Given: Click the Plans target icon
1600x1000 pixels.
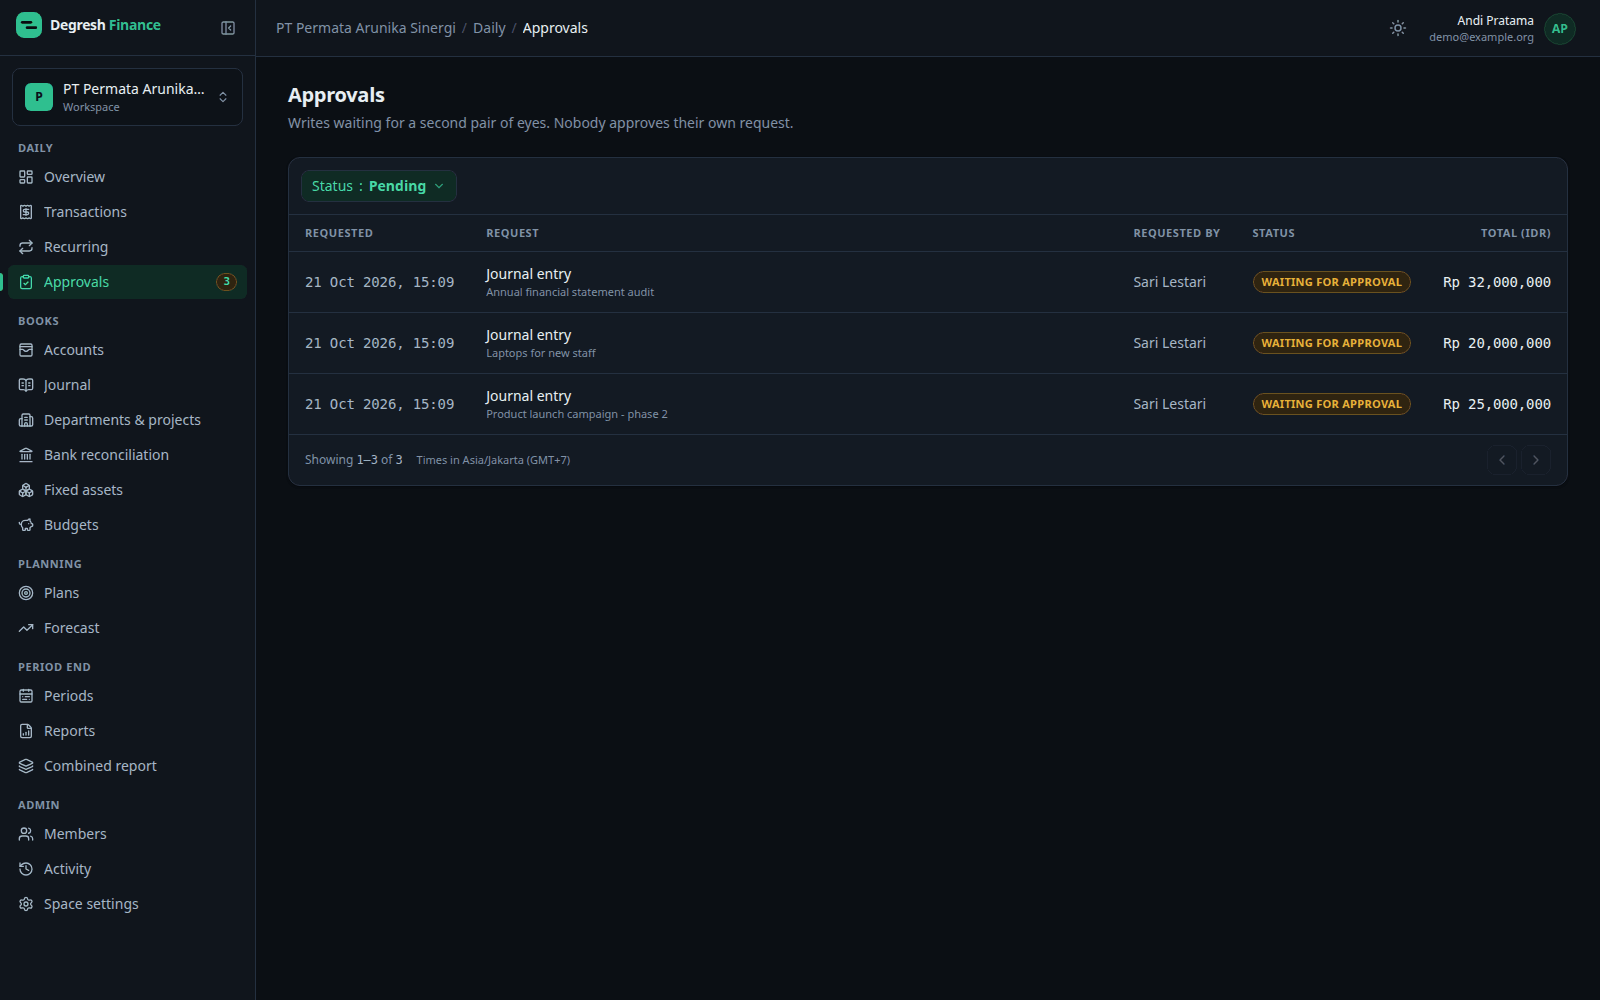Looking at the screenshot, I should 26,593.
